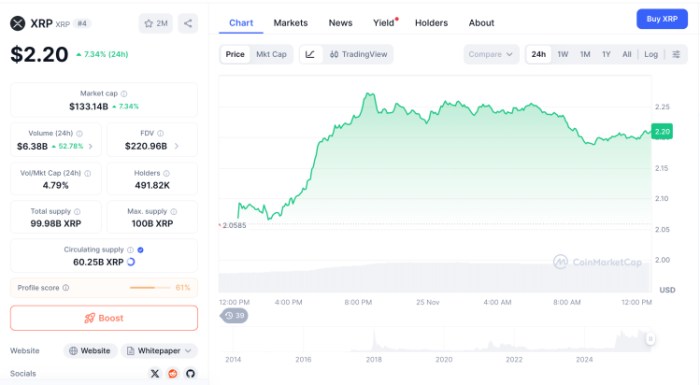Screen dimensions: 700x385
Task: Select the All time range
Action: click(627, 54)
